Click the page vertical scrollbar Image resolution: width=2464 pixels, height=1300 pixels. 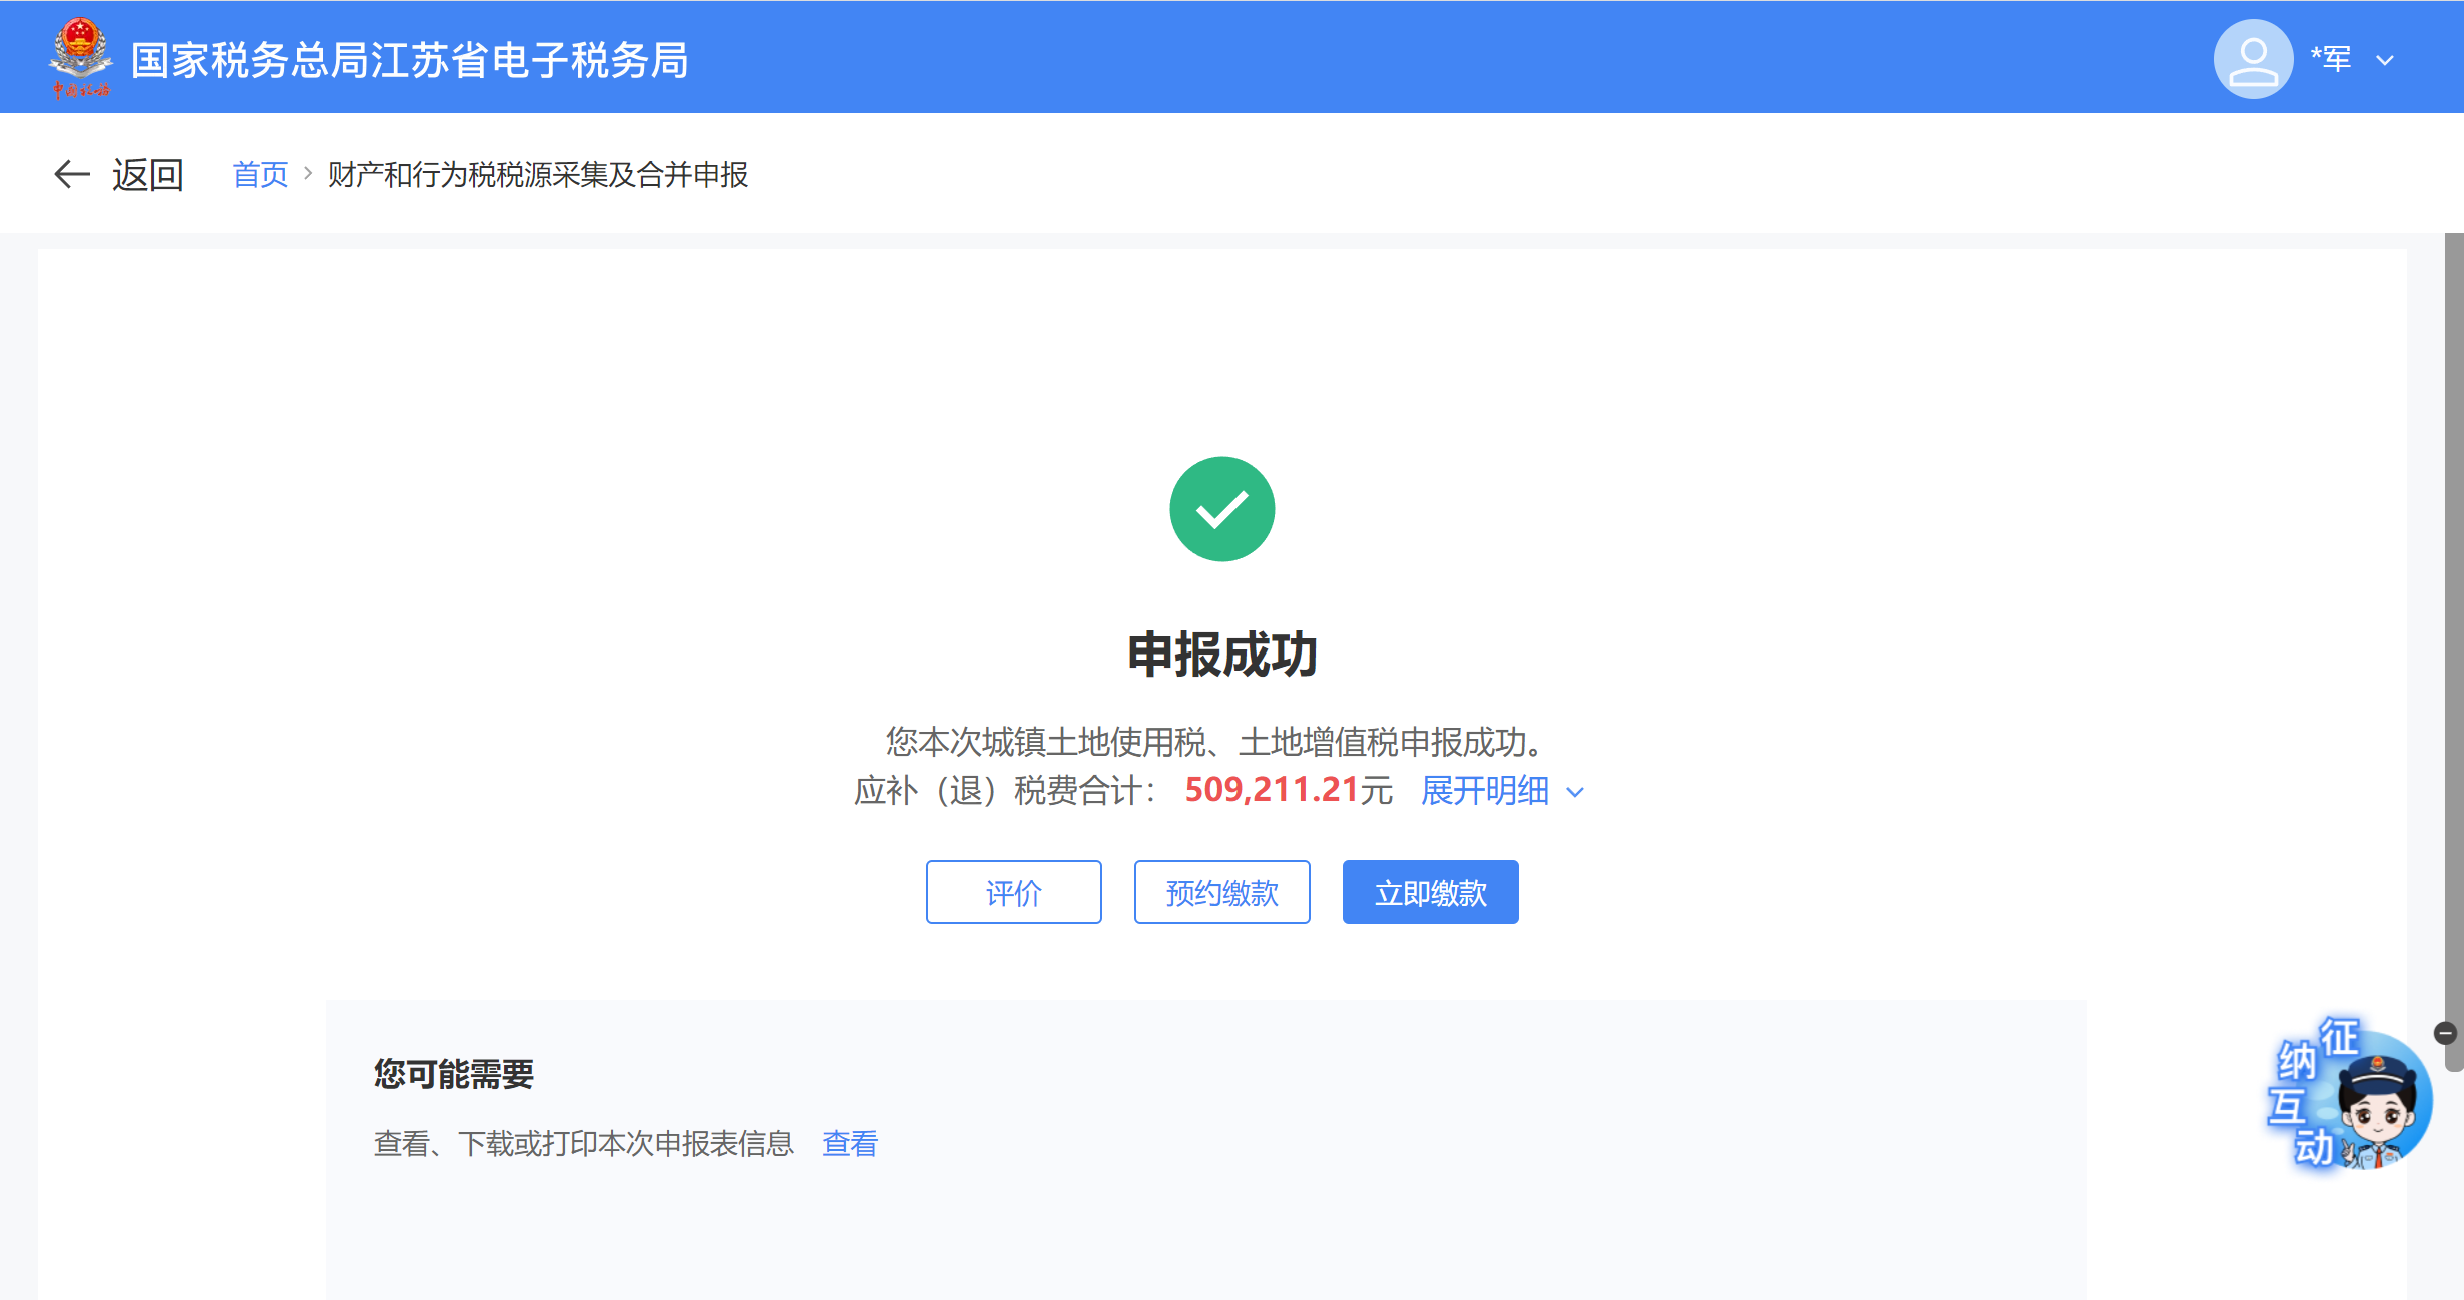click(2453, 650)
